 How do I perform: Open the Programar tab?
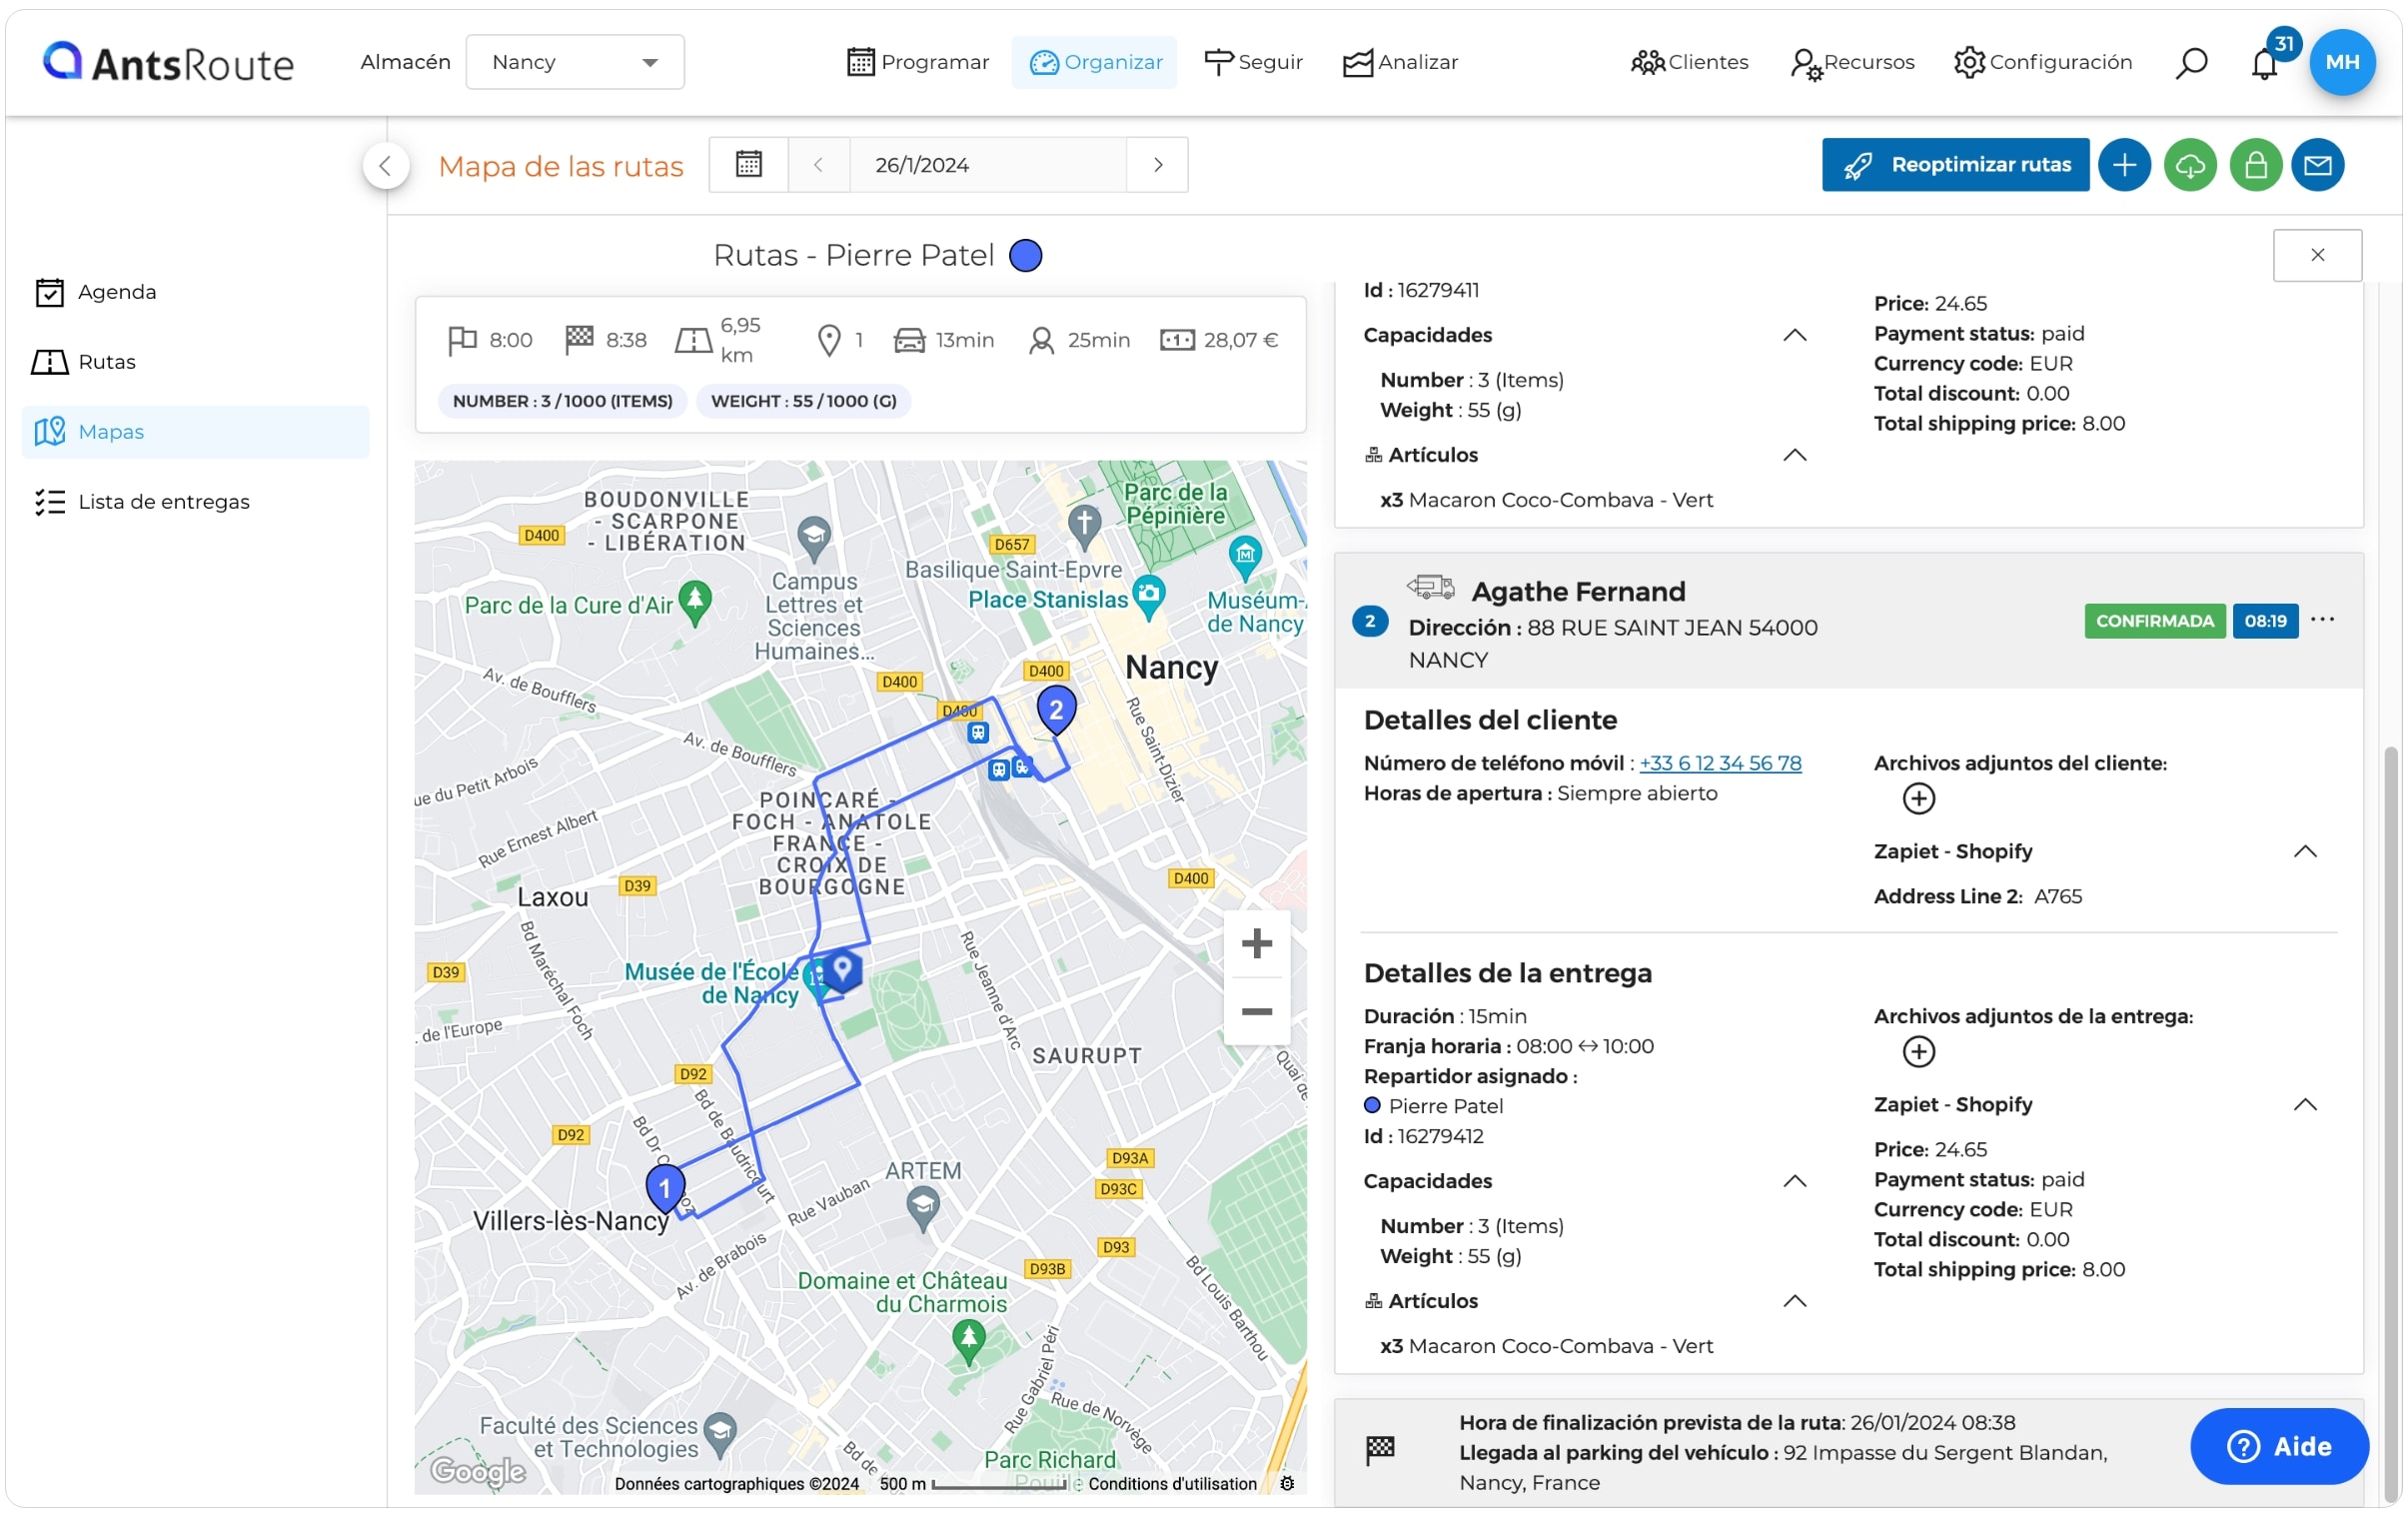[917, 62]
